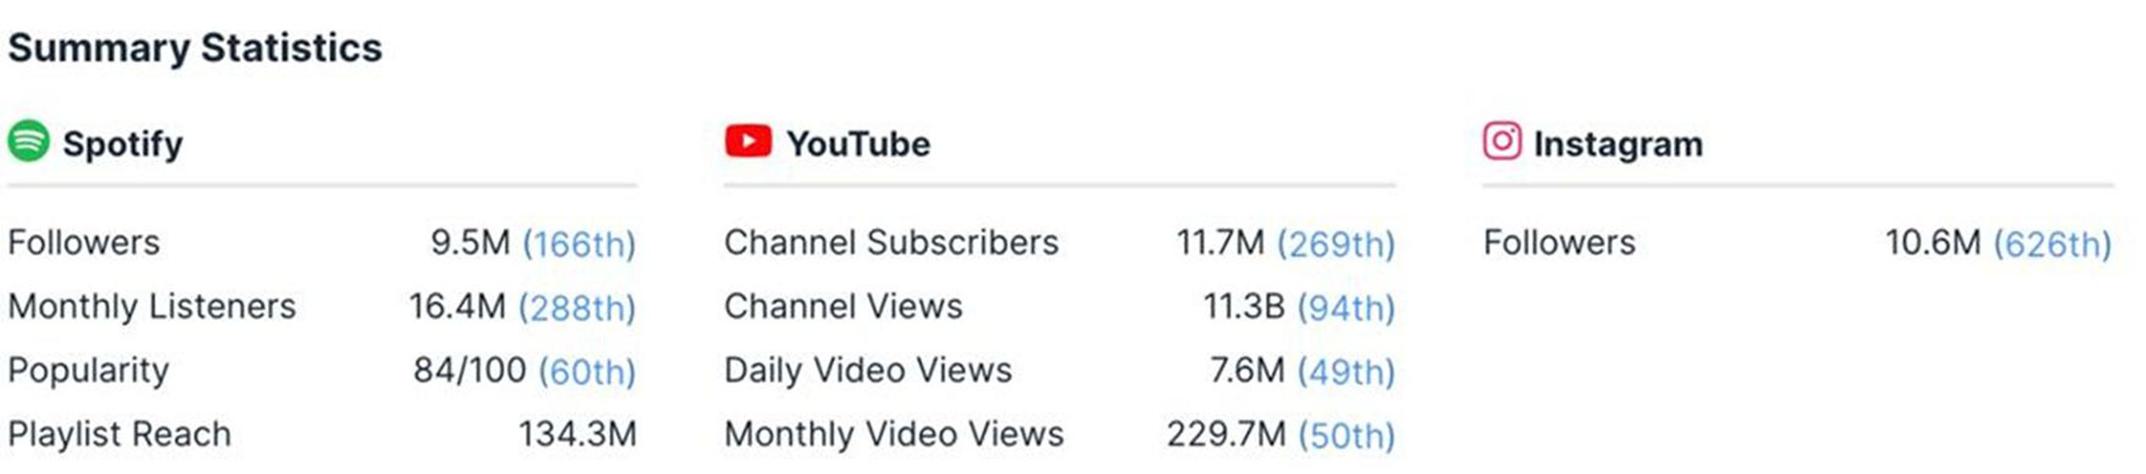Click the Playlist Reach label
2146x474 pixels.
point(119,435)
